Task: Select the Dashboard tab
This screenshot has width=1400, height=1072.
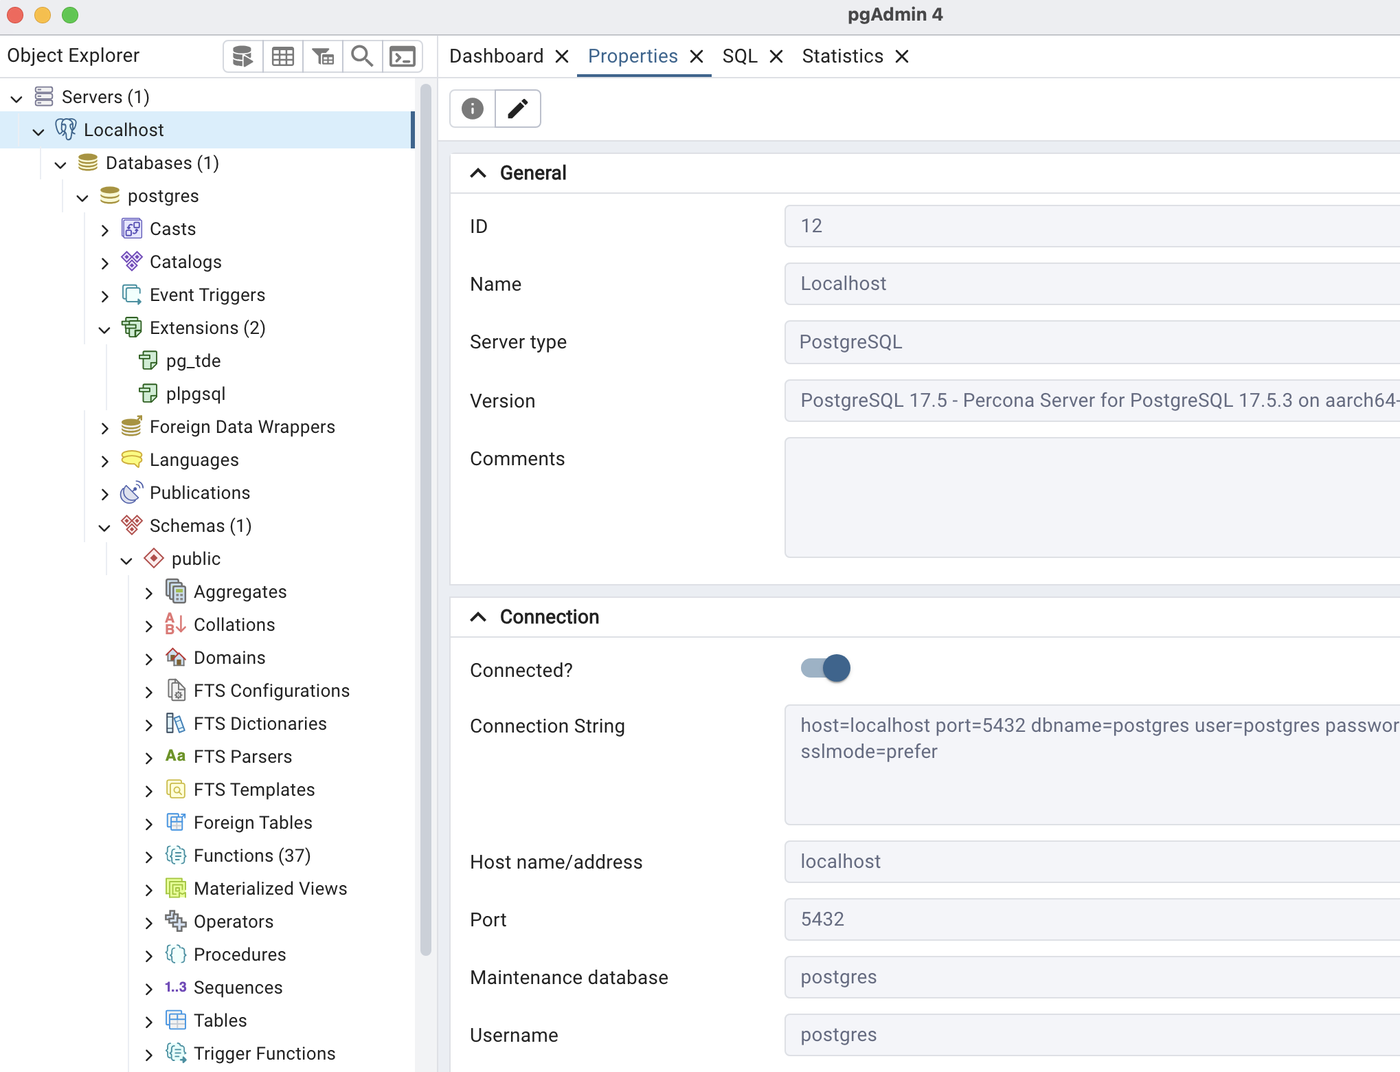Action: click(x=497, y=56)
